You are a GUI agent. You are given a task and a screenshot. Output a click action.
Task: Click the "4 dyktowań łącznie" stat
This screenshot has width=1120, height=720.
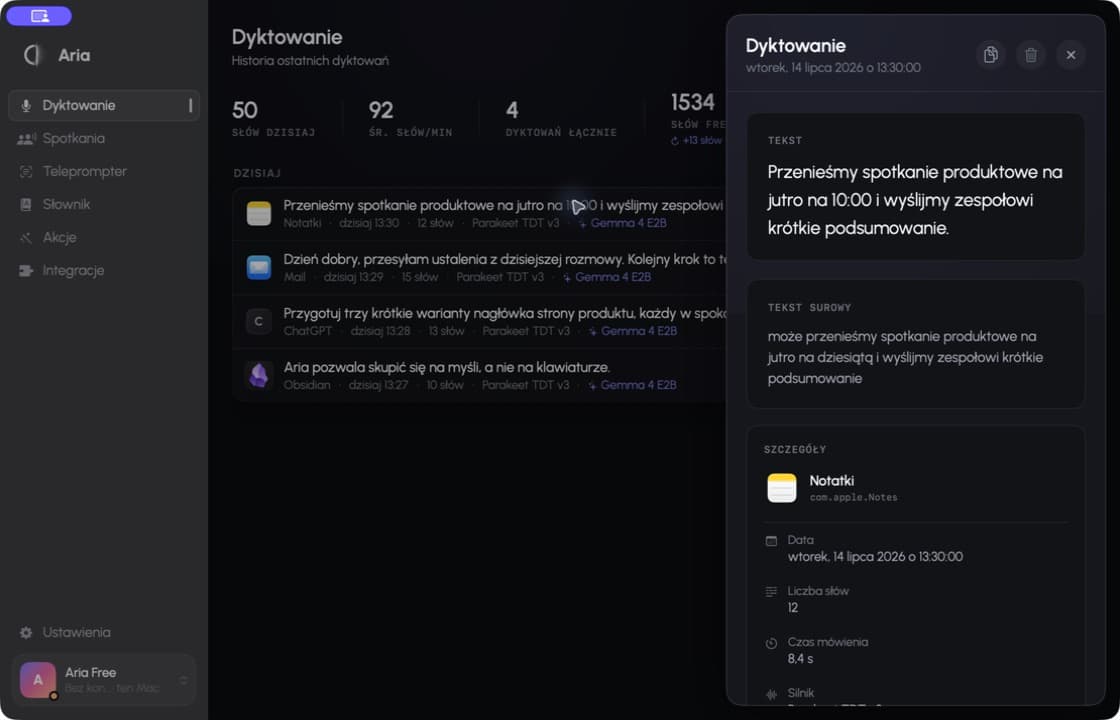(x=561, y=119)
